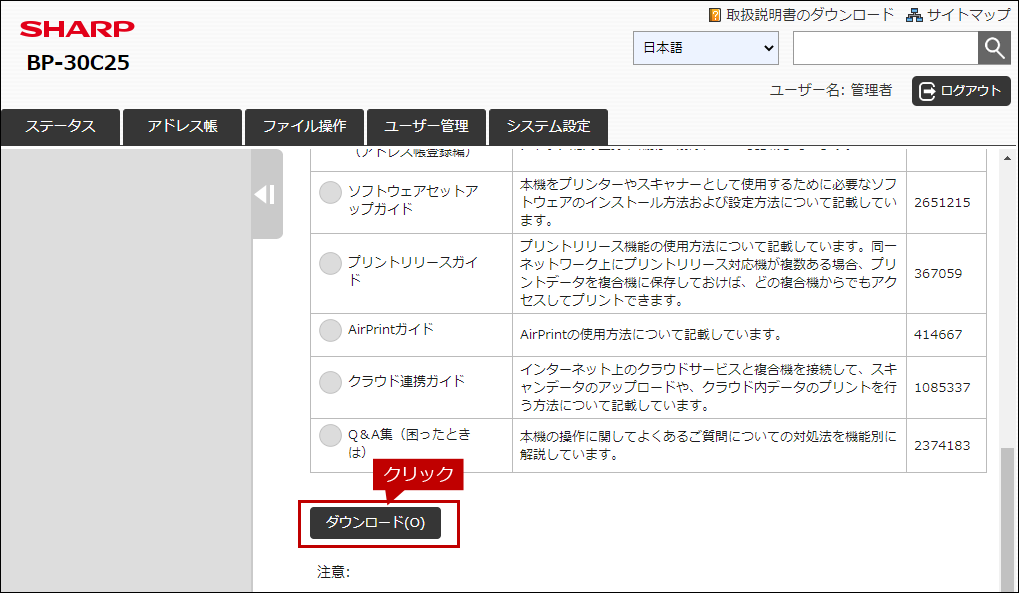The width and height of the screenshot is (1019, 593).
Task: Open the 取扱説明書のダウンロード link
Action: pyautogui.click(x=810, y=15)
